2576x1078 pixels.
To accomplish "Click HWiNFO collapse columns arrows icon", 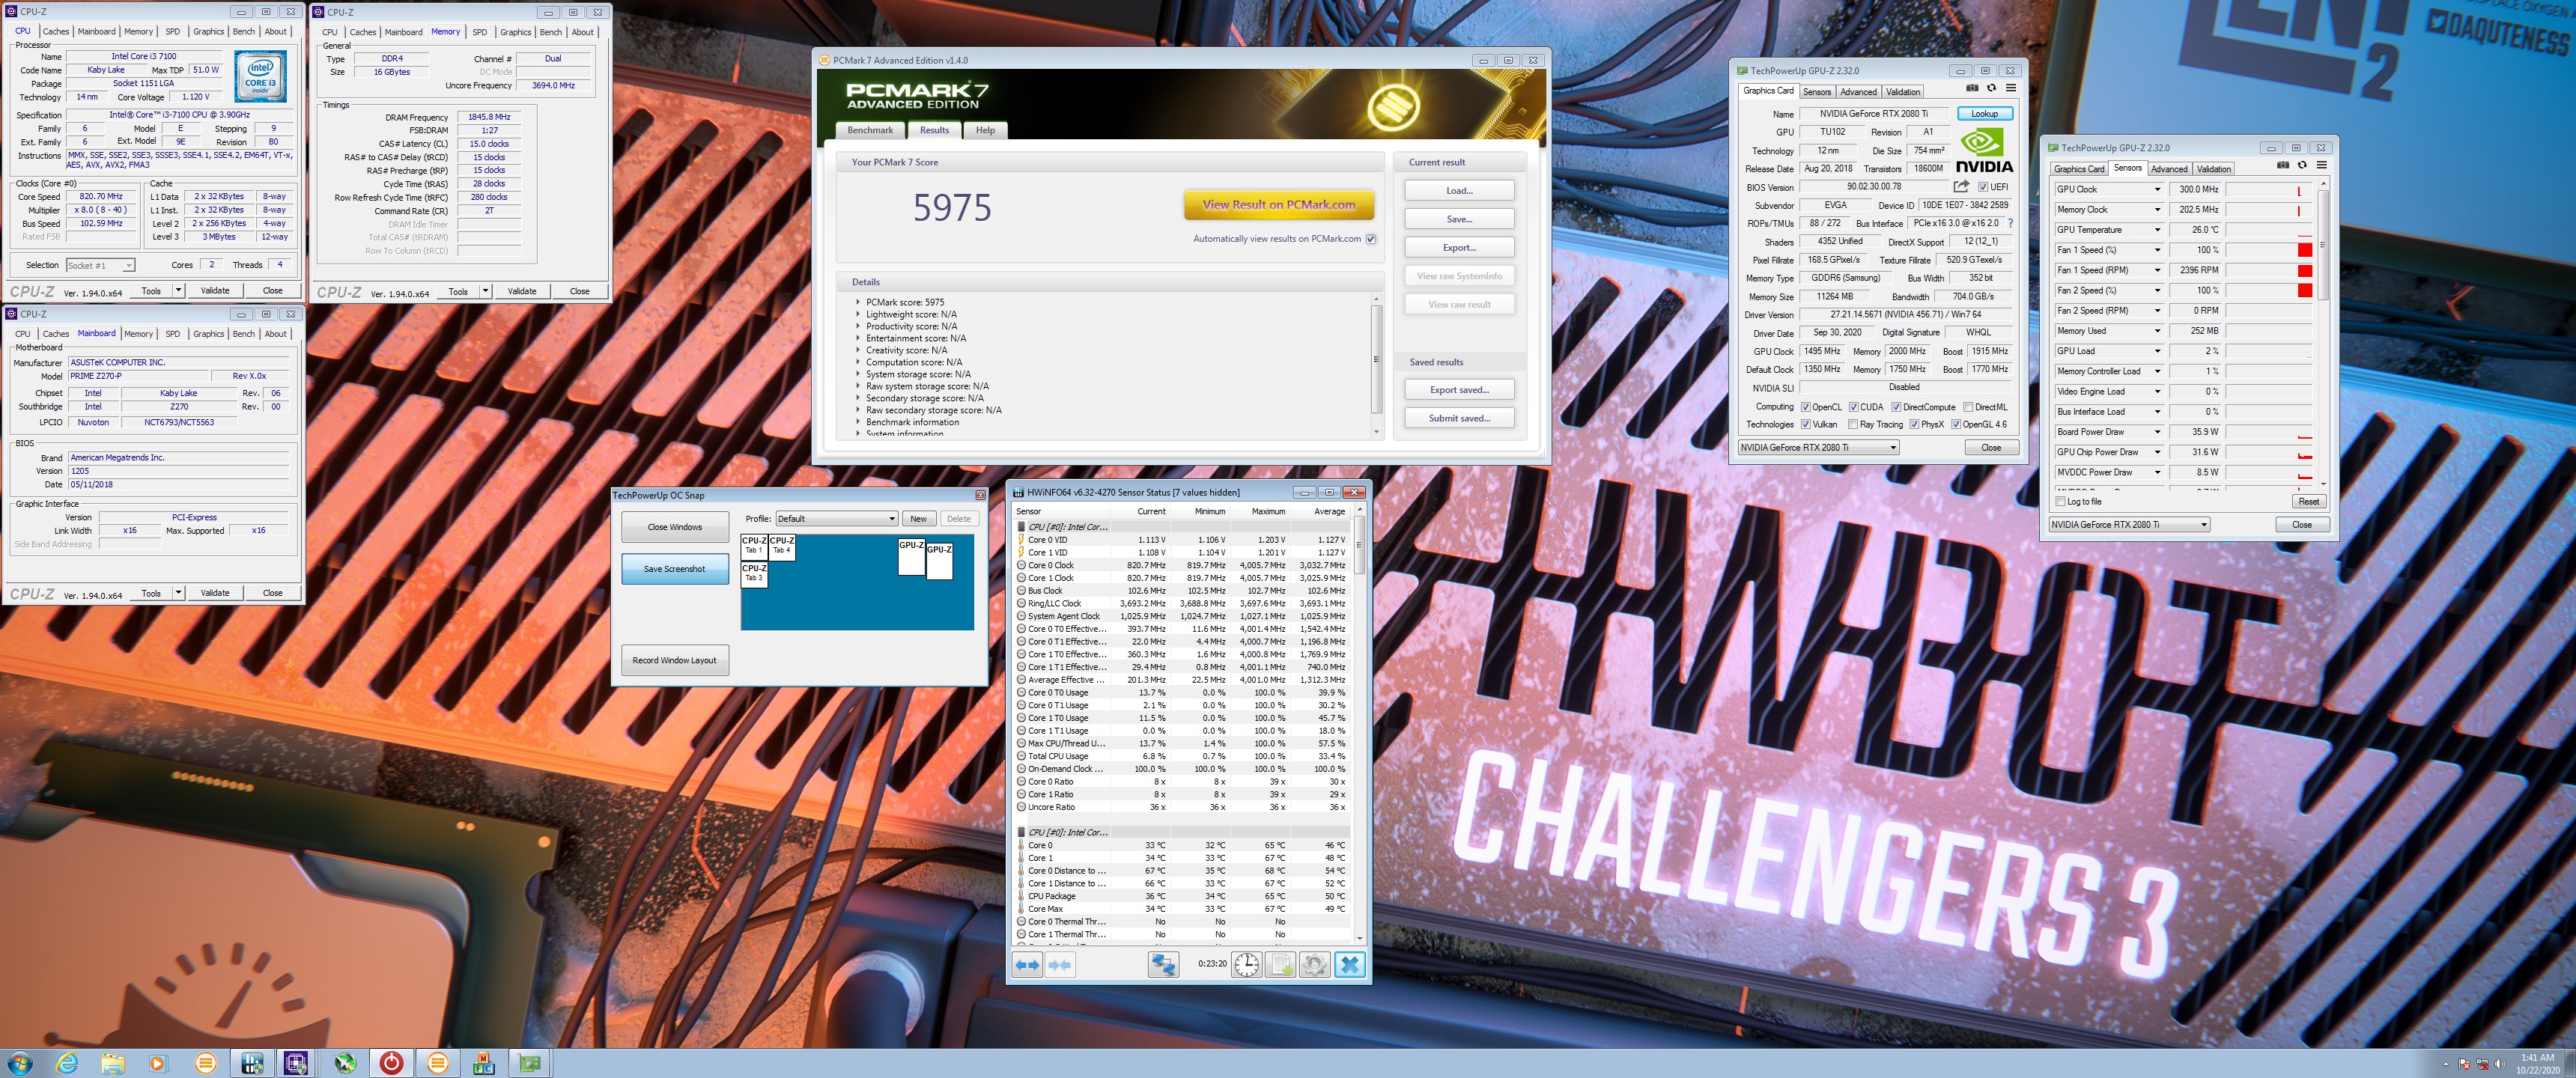I will tap(1060, 964).
